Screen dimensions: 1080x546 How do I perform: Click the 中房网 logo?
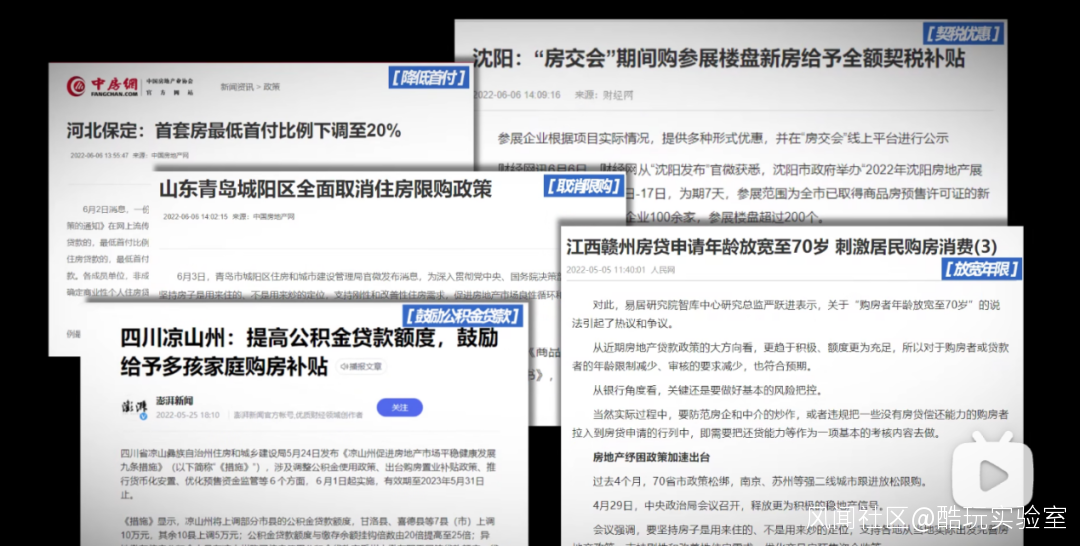(x=103, y=86)
